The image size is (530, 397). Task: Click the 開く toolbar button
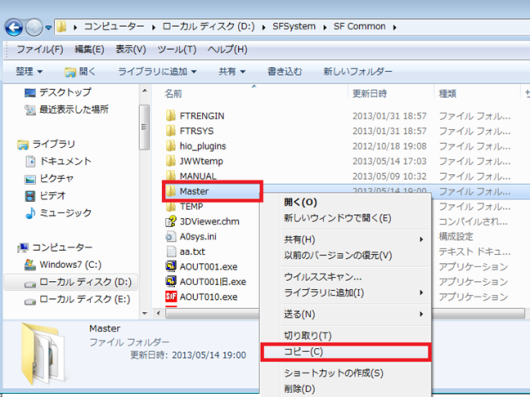pos(80,71)
